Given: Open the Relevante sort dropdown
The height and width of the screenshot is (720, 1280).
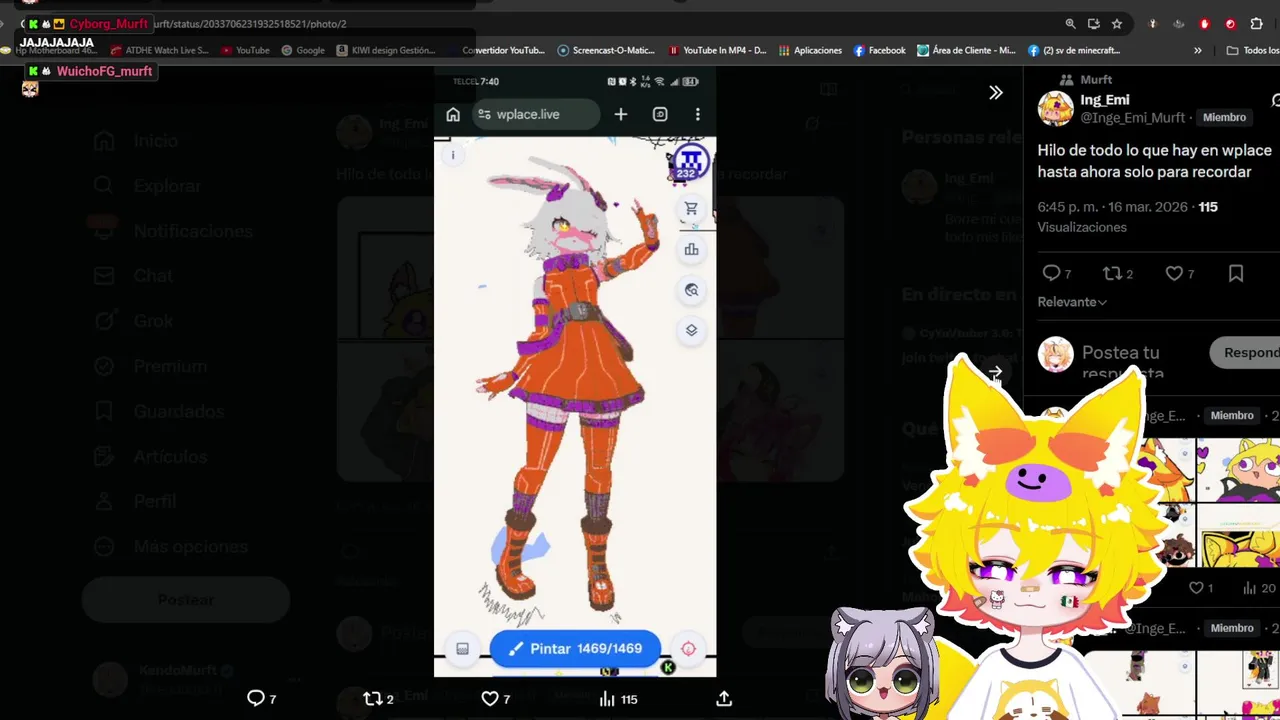Looking at the screenshot, I should (x=1072, y=302).
